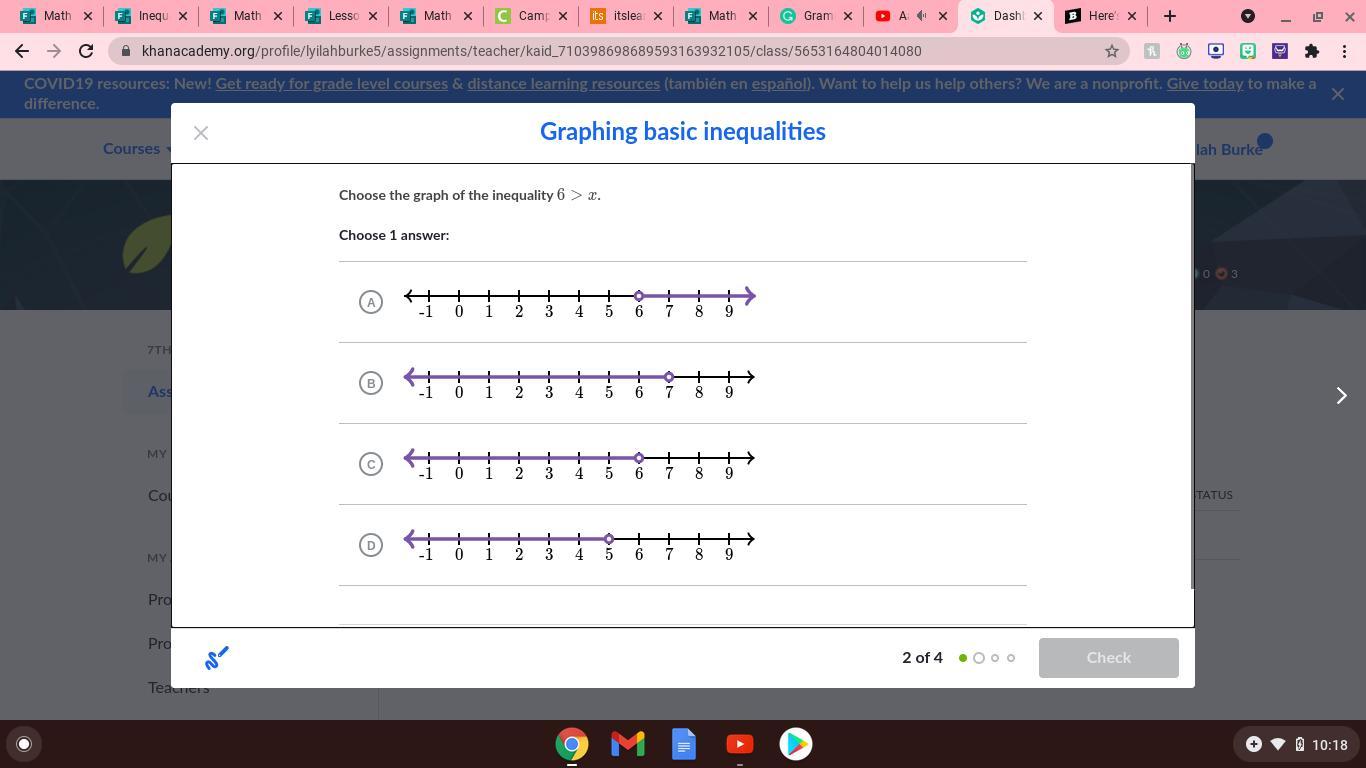Click answer A's number line graph
1366x768 pixels.
point(580,302)
